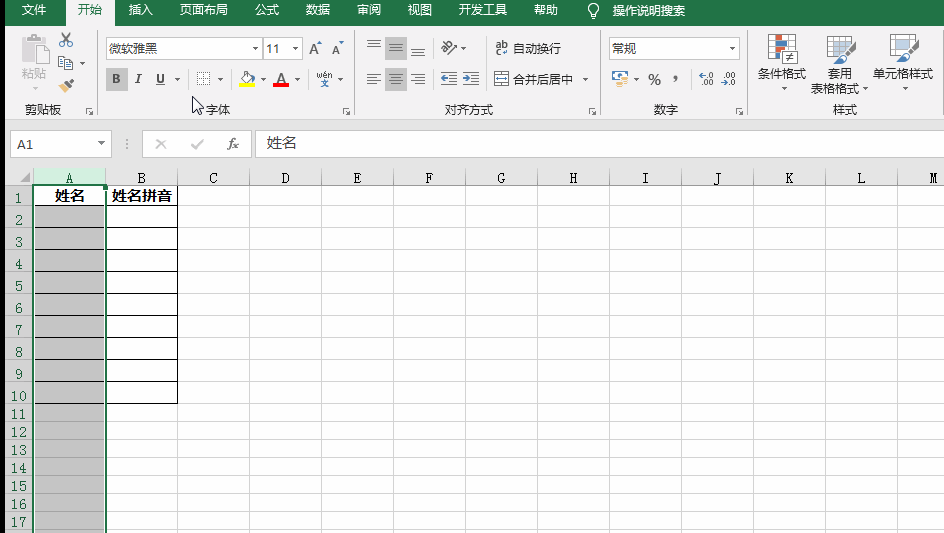Screen dimensions: 944x533
Task: Open the font name dropdown 微软雅黑
Action: (255, 49)
